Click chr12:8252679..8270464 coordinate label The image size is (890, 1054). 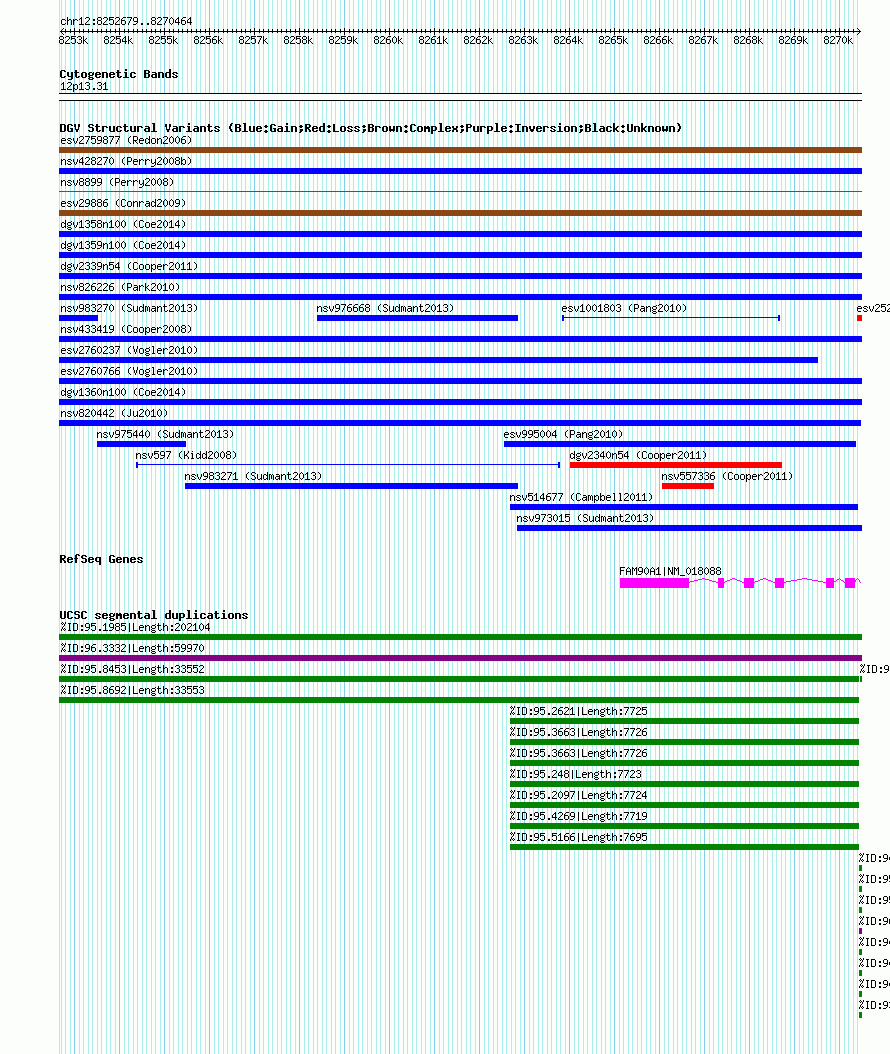126,22
